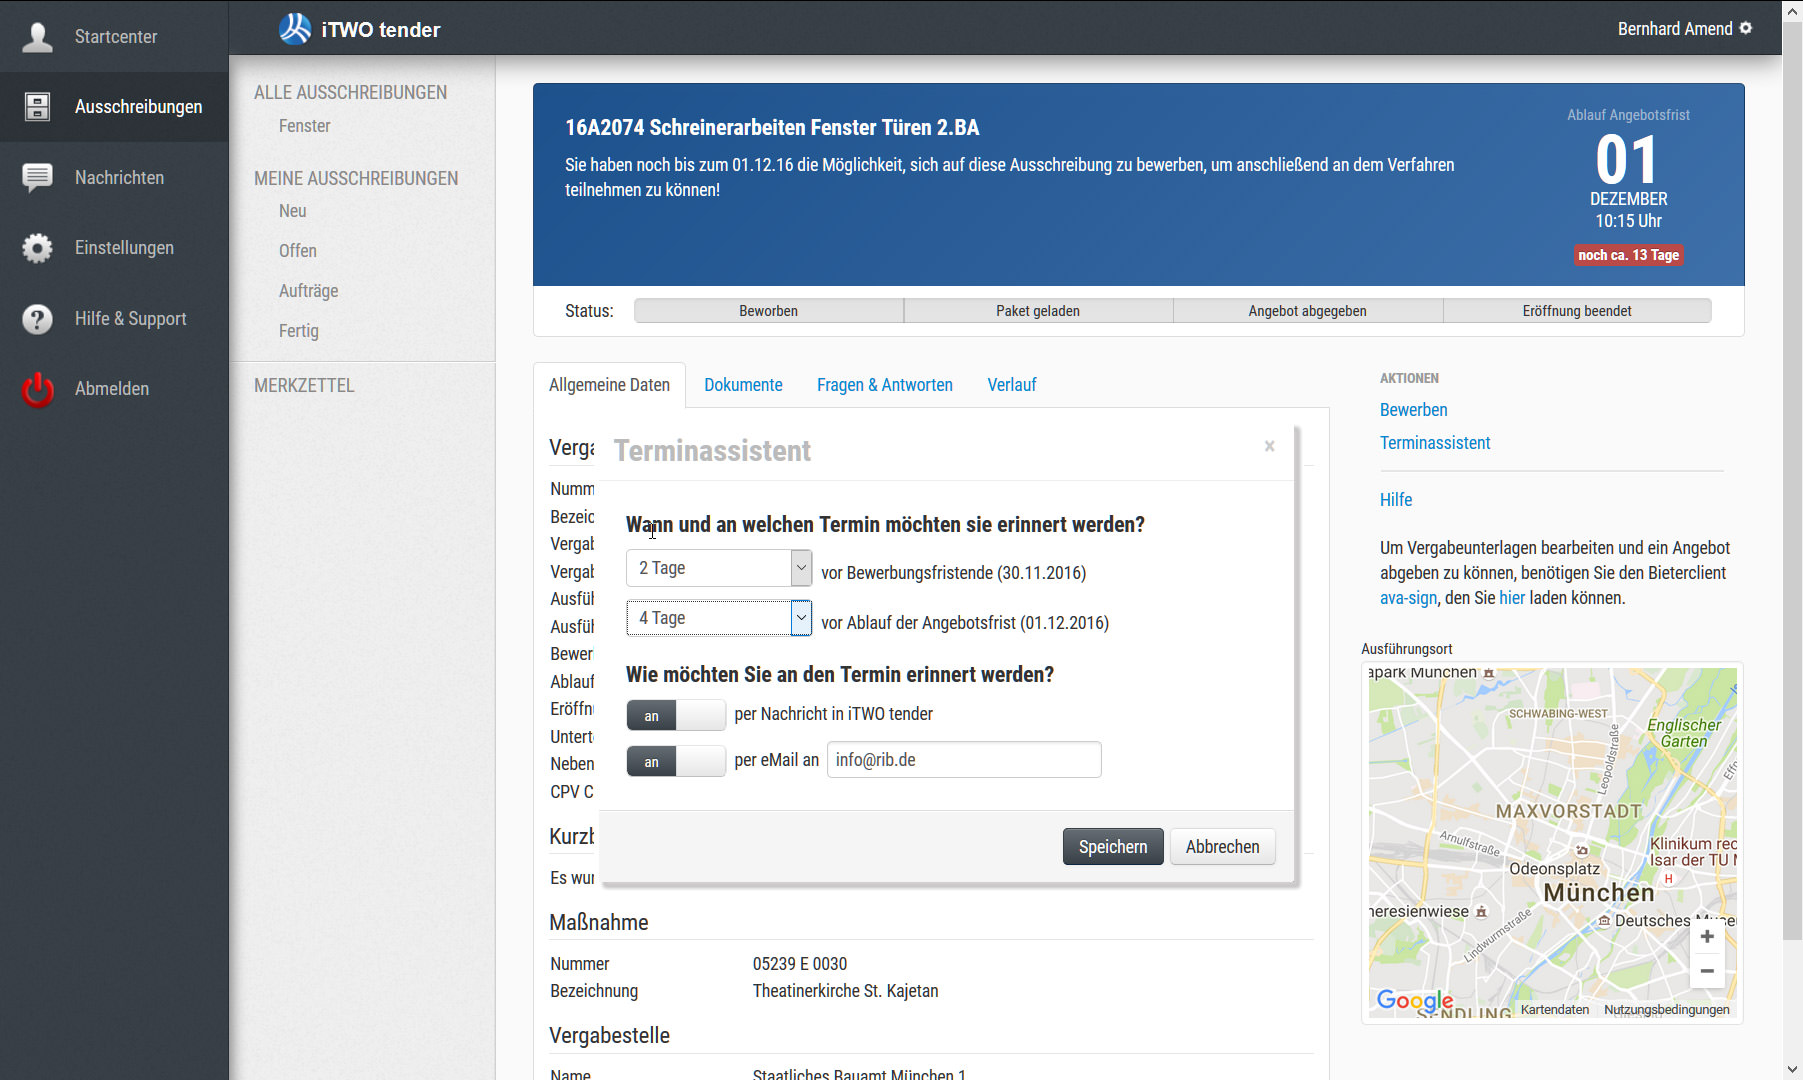Select Neu under Meine Ausschreibungen
The height and width of the screenshot is (1080, 1803).
292,211
